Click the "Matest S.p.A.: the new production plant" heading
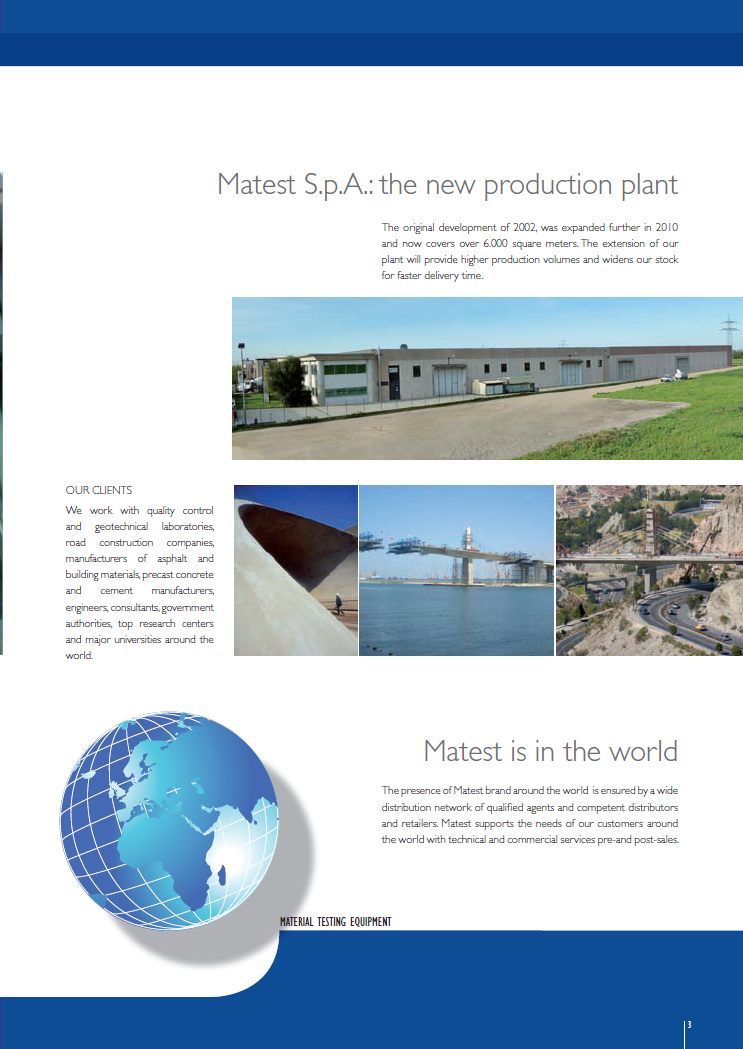Viewport: 743px width, 1049px height. [447, 185]
